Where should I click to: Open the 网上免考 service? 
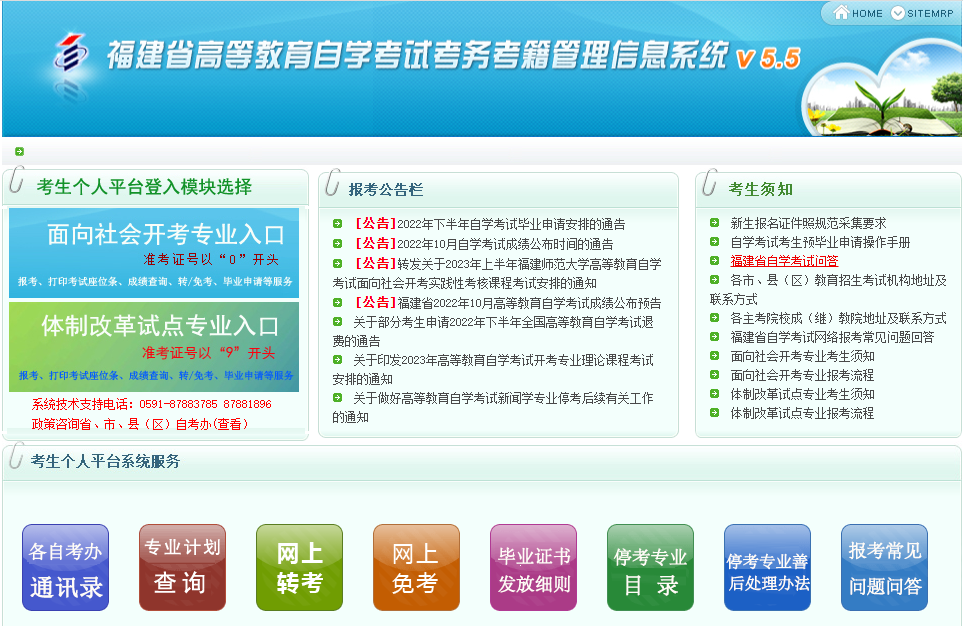(x=415, y=566)
